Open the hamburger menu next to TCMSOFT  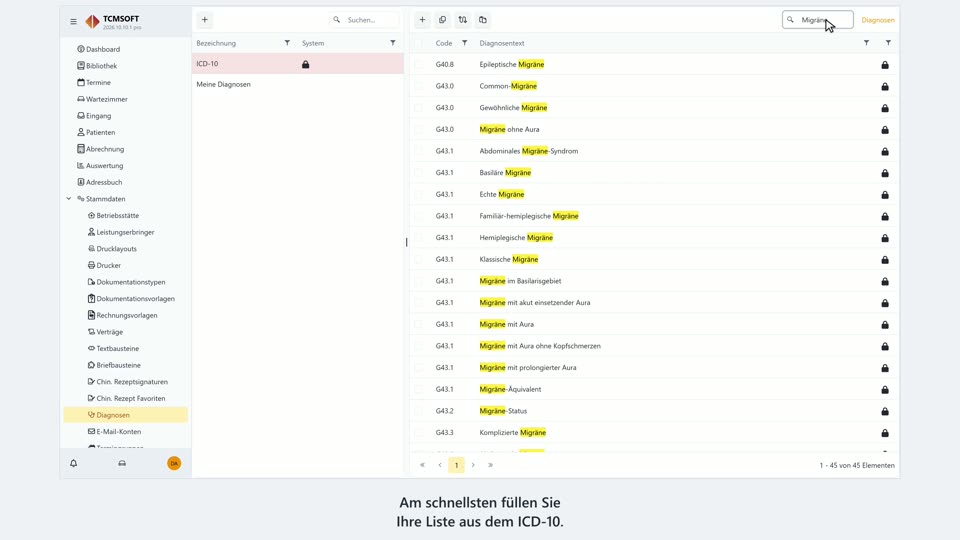(x=73, y=21)
